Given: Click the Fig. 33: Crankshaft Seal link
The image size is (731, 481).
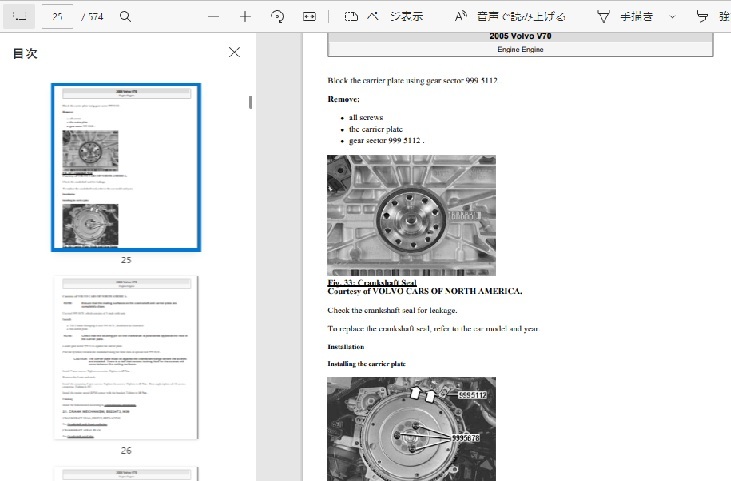Looking at the screenshot, I should tap(372, 282).
